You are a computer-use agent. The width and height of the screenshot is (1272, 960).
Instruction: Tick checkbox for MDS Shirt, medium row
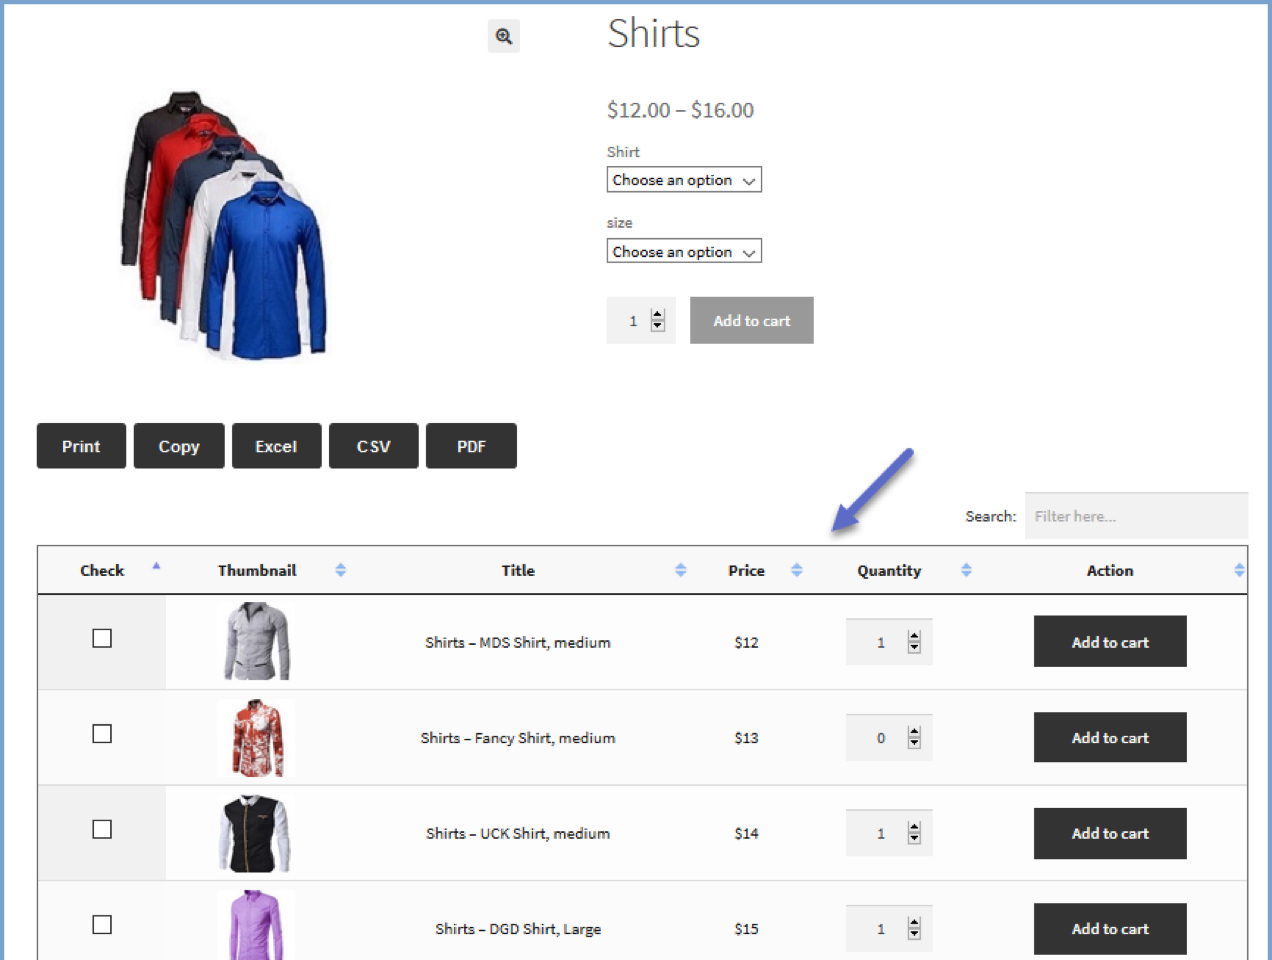[x=102, y=638]
